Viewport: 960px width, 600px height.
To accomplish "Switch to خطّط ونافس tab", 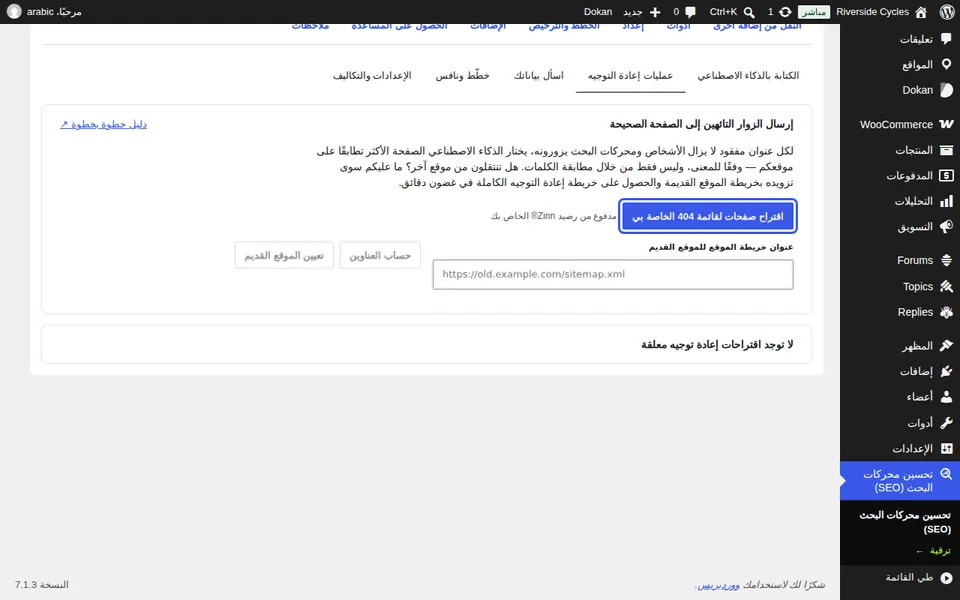I will pos(462,75).
